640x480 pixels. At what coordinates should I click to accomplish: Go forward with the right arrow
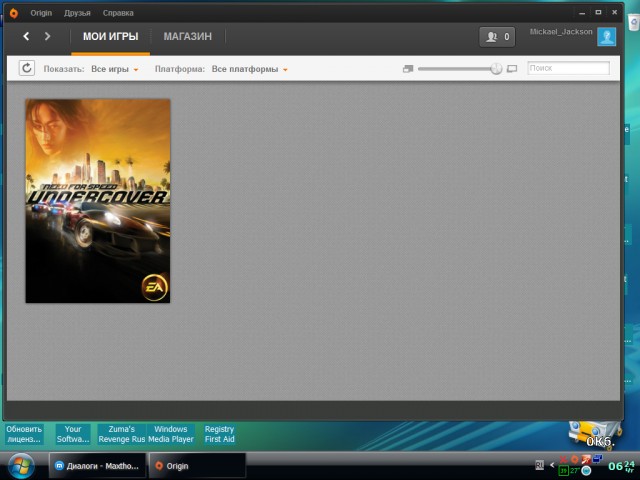[47, 37]
